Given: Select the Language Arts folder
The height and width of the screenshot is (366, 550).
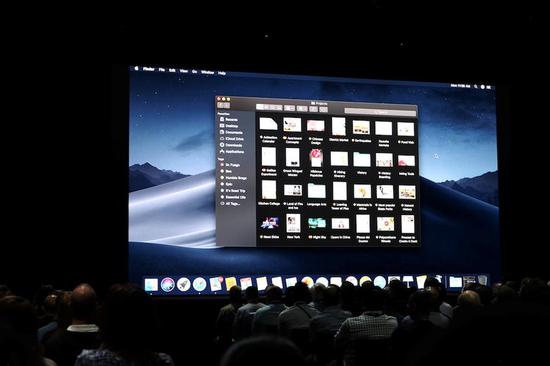Looking at the screenshot, I should pos(317,191).
